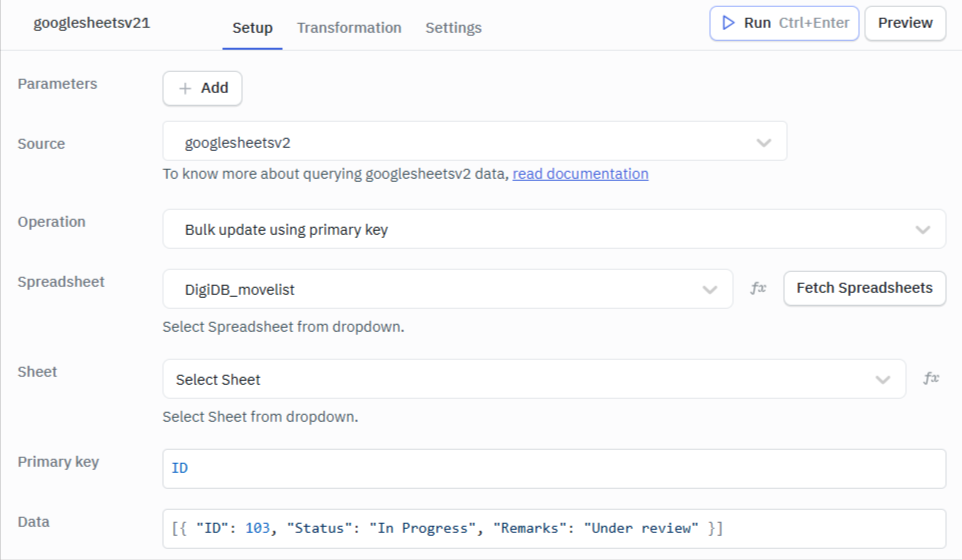
Task: Switch to the Transformation tab
Action: coord(349,28)
